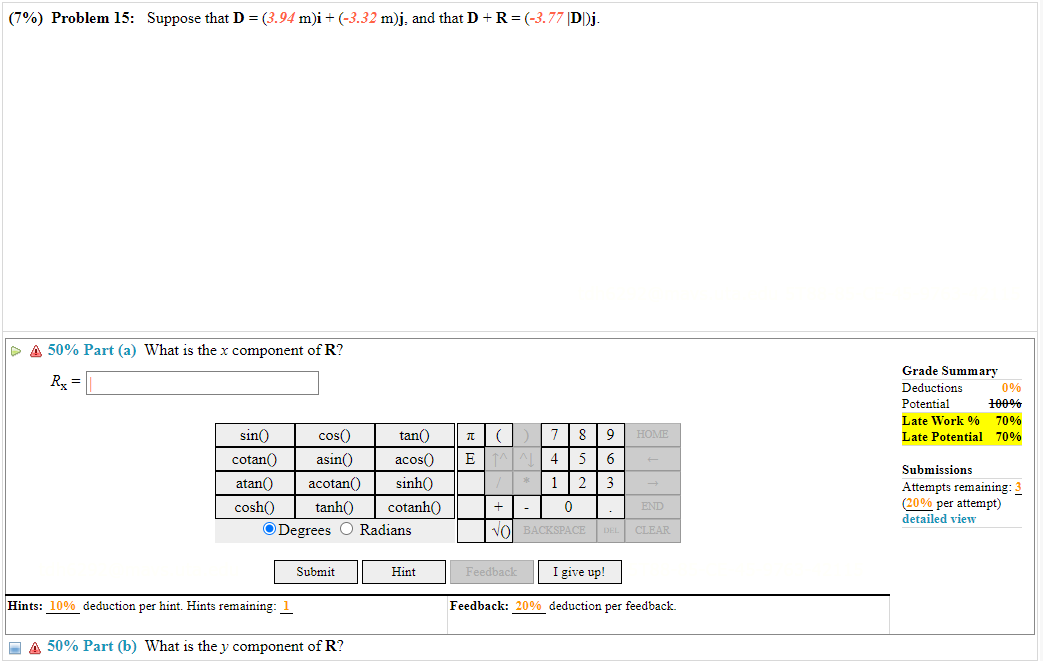Open the detailed view link

[938, 518]
